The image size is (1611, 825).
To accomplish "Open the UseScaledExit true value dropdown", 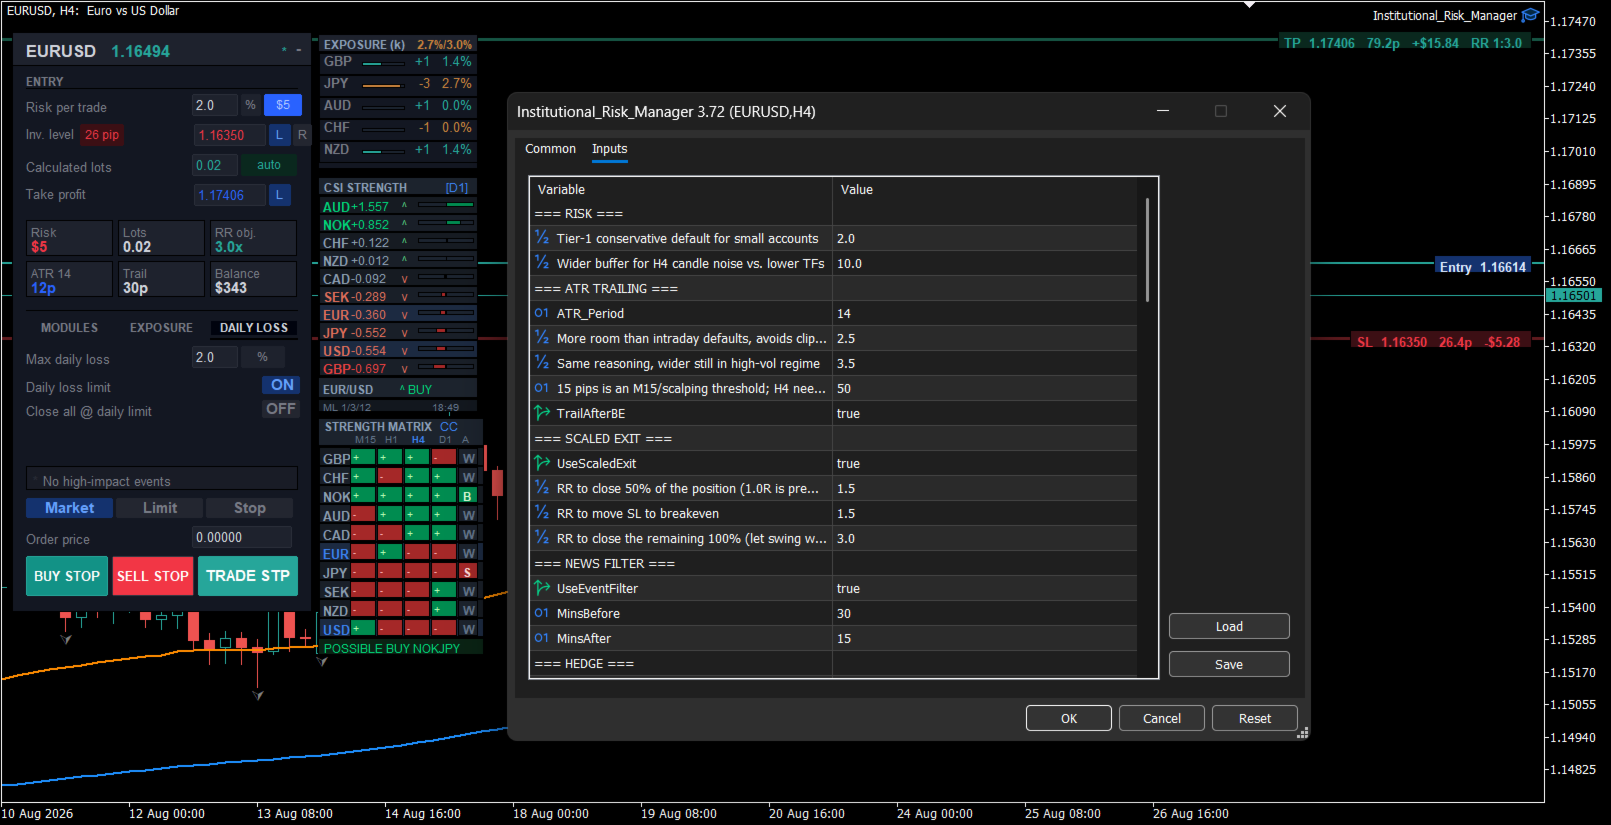I will [984, 463].
